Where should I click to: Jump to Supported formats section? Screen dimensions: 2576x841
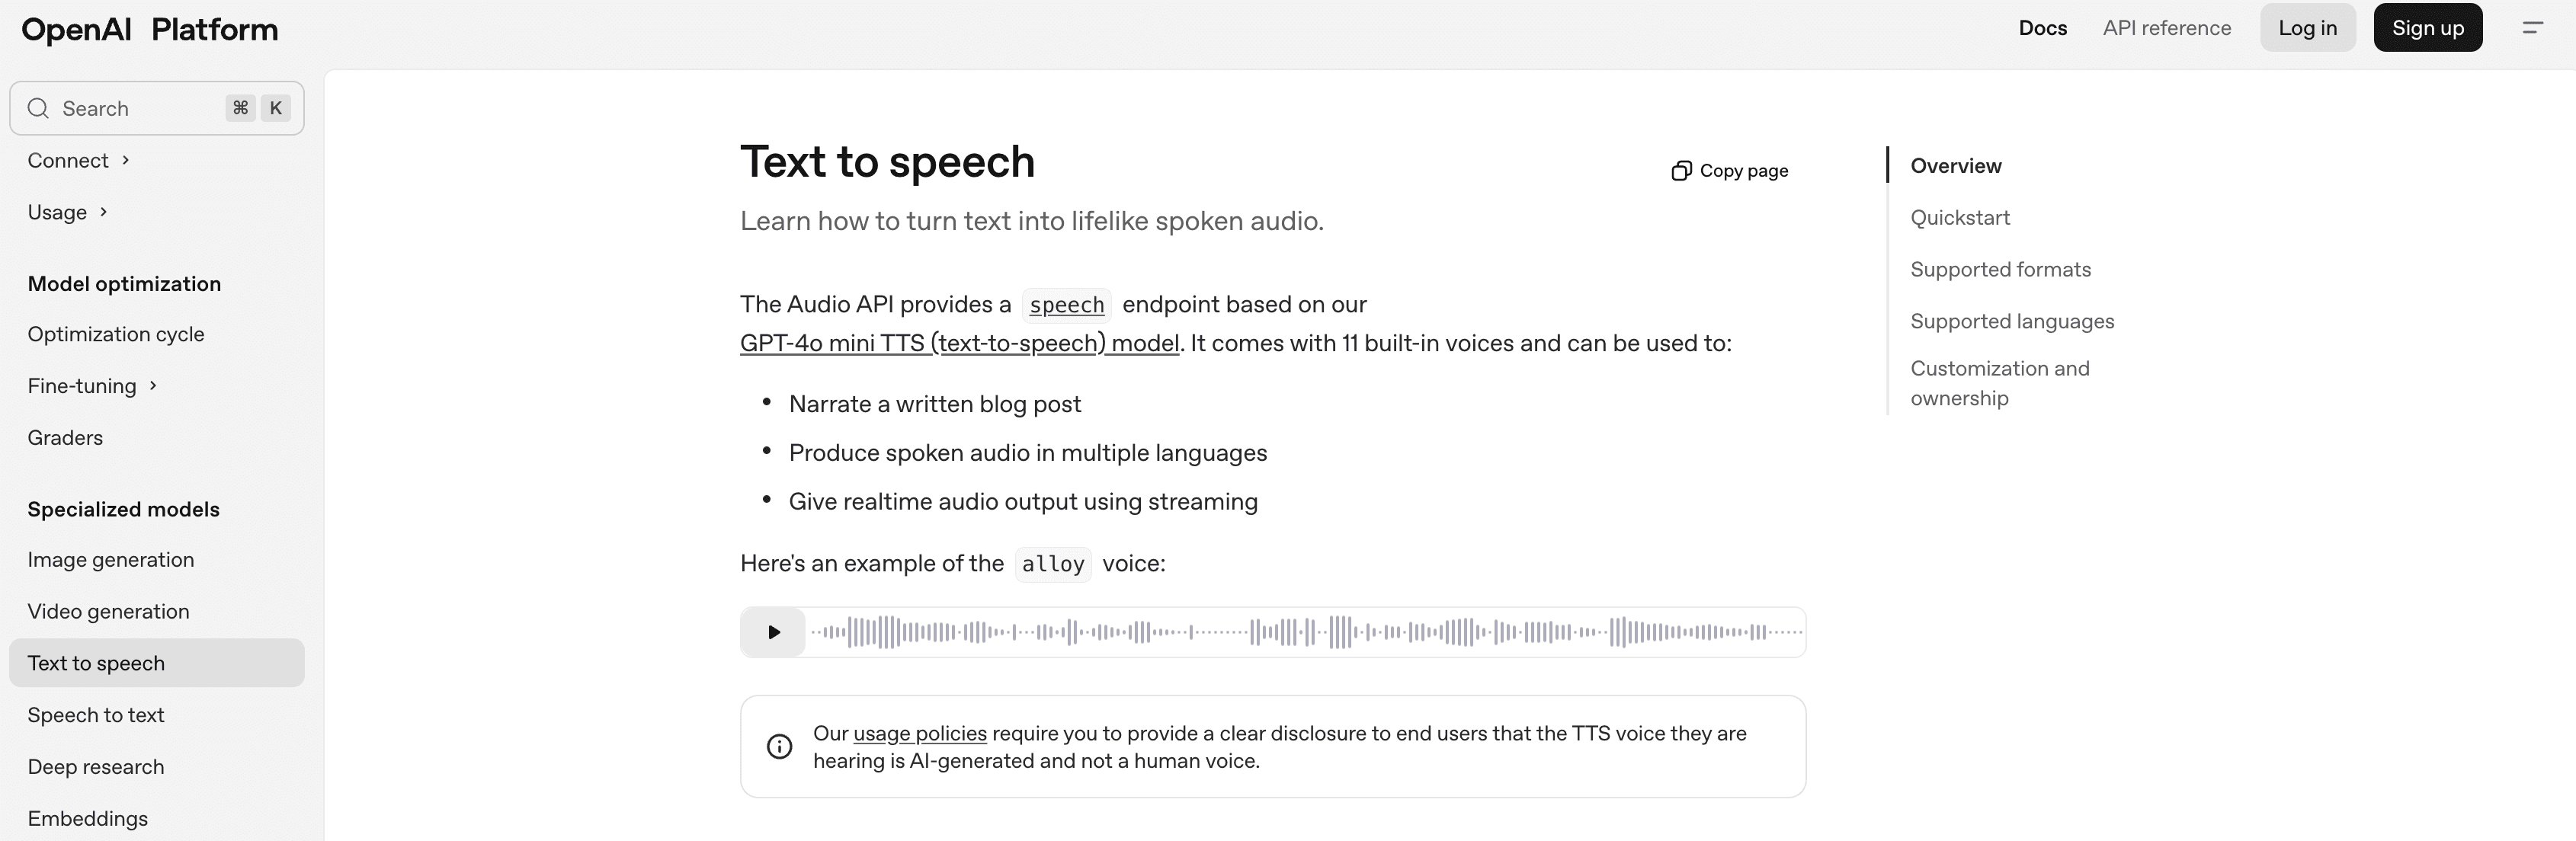point(2000,269)
